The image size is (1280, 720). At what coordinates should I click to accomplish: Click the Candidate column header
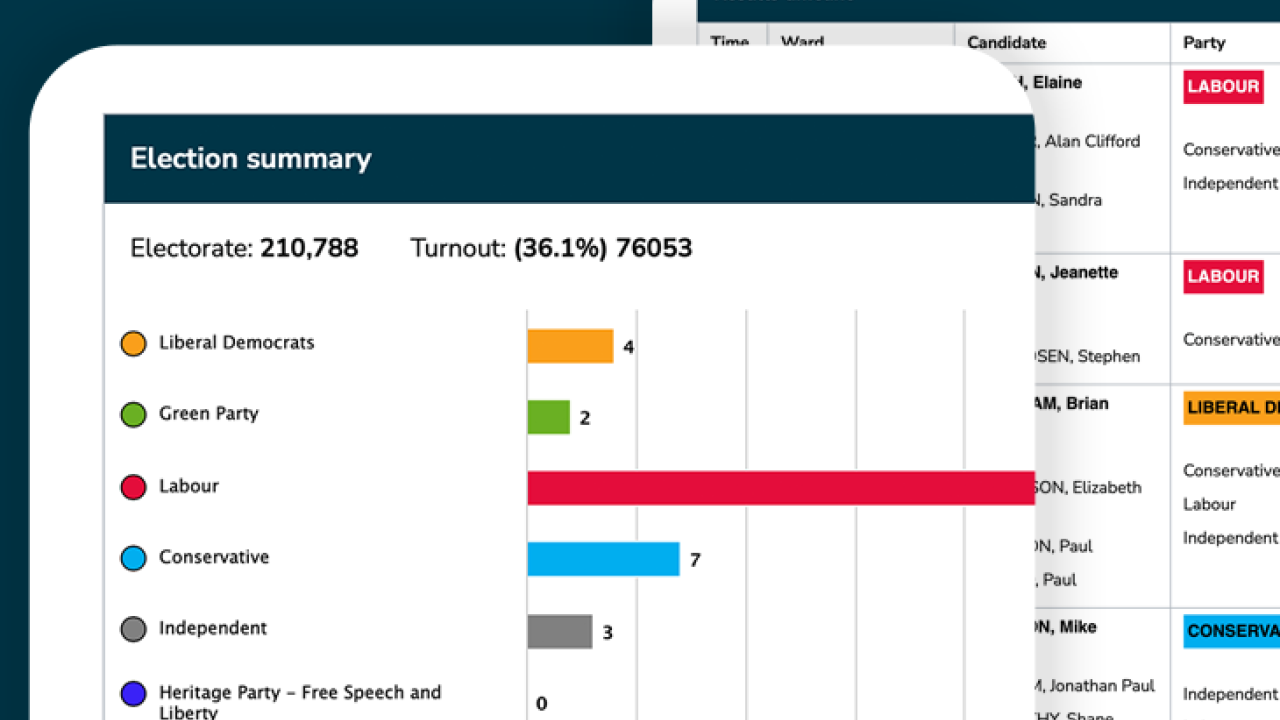coord(1006,43)
